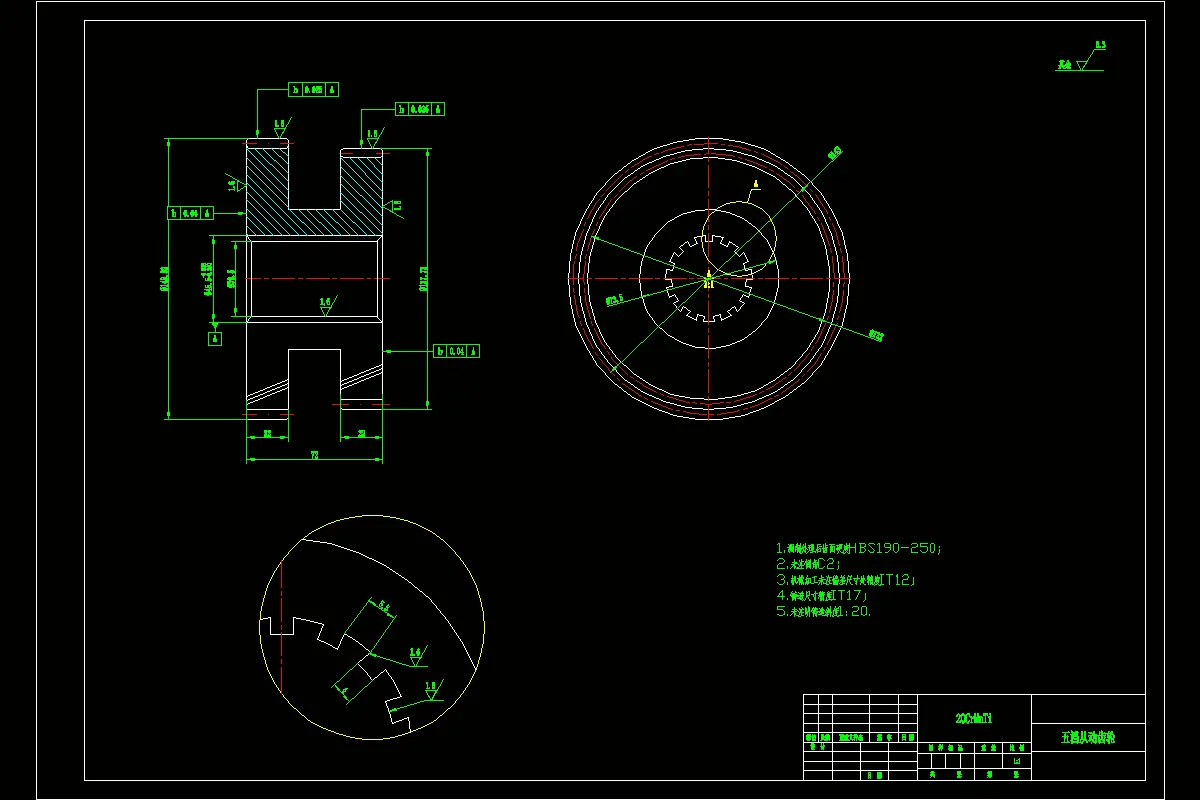Viewport: 1200px width, 800px height.
Task: Select the 20CrMnTi material text in title block
Action: [974, 718]
